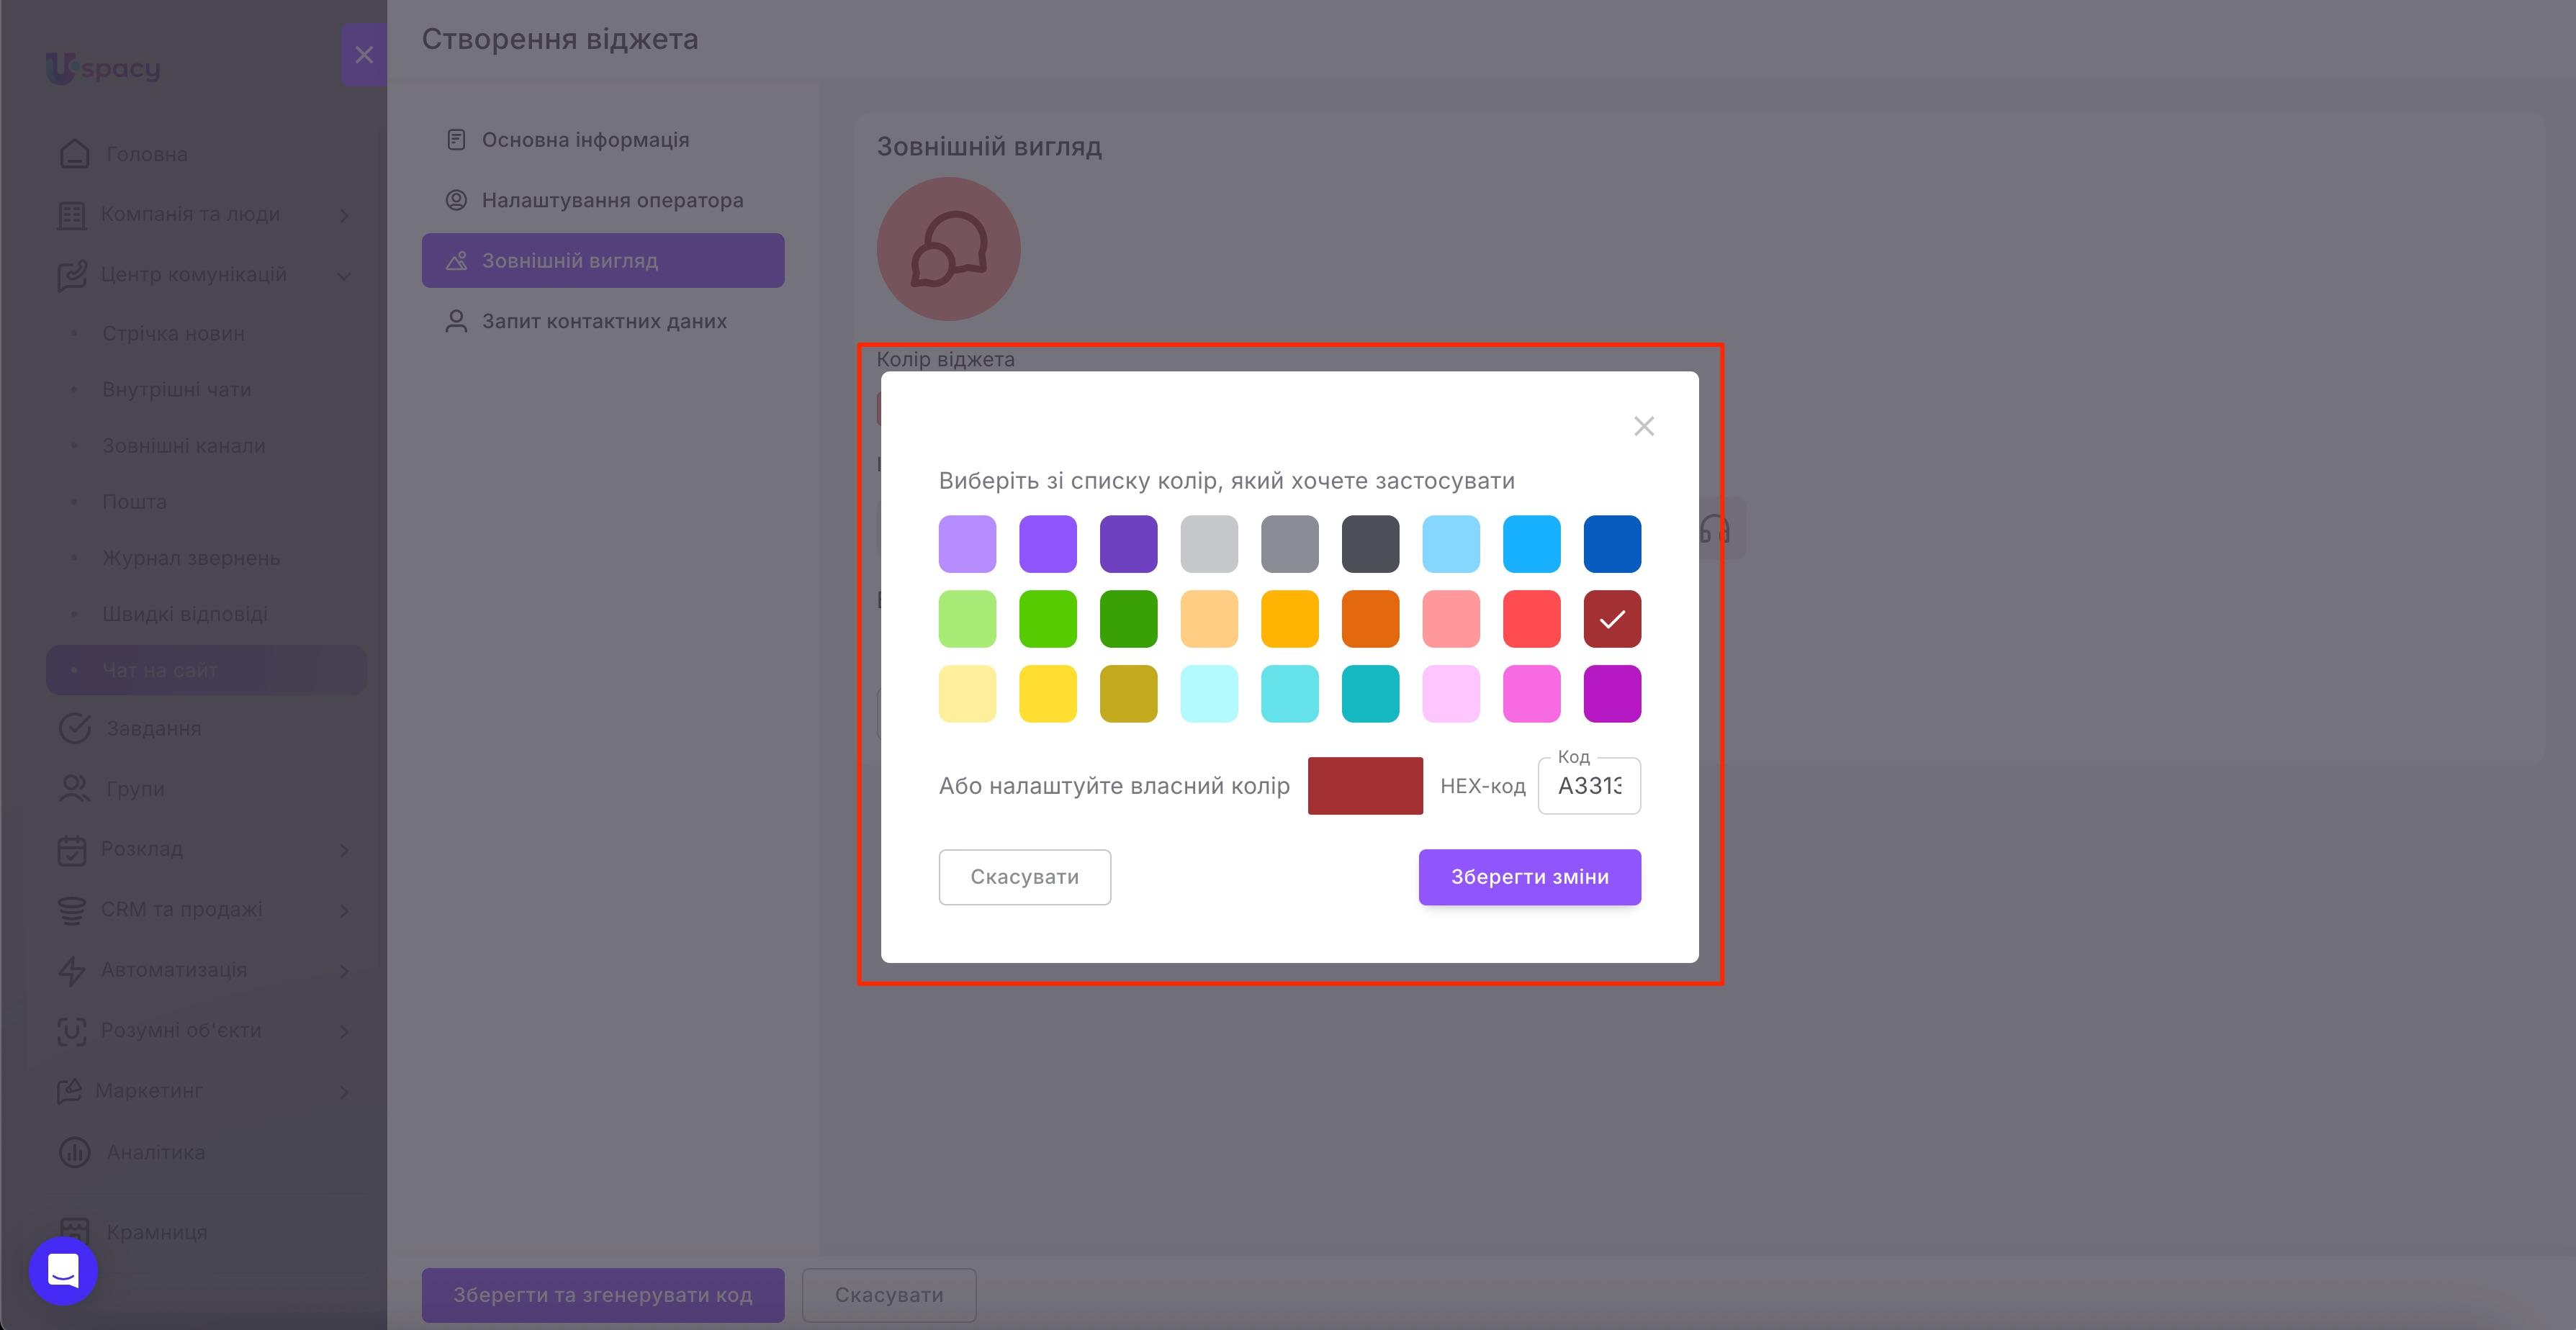The image size is (2576, 1330).
Task: Close the color picker dialog
Action: [1643, 426]
